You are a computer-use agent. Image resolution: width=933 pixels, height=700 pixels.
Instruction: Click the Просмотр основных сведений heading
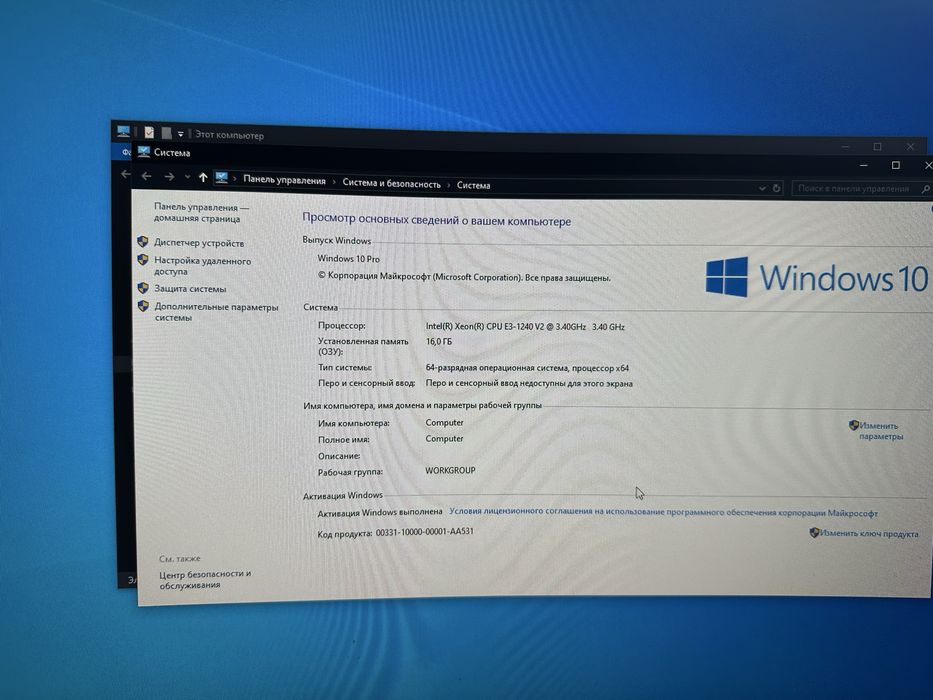coord(436,219)
